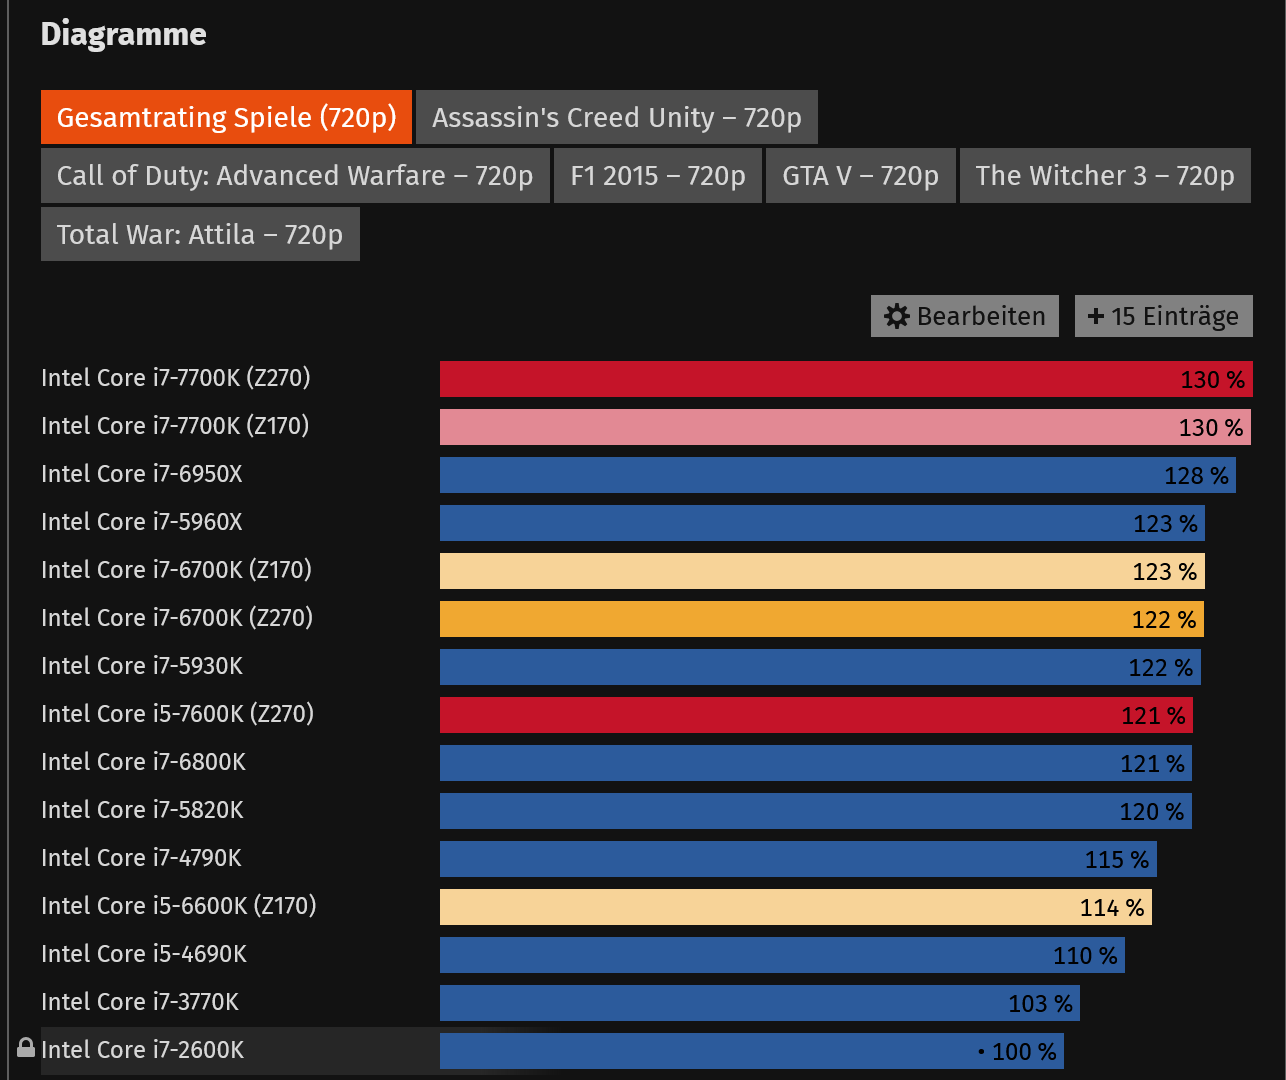This screenshot has width=1286, height=1080.
Task: Click the Diagramme heading
Action: click(124, 34)
